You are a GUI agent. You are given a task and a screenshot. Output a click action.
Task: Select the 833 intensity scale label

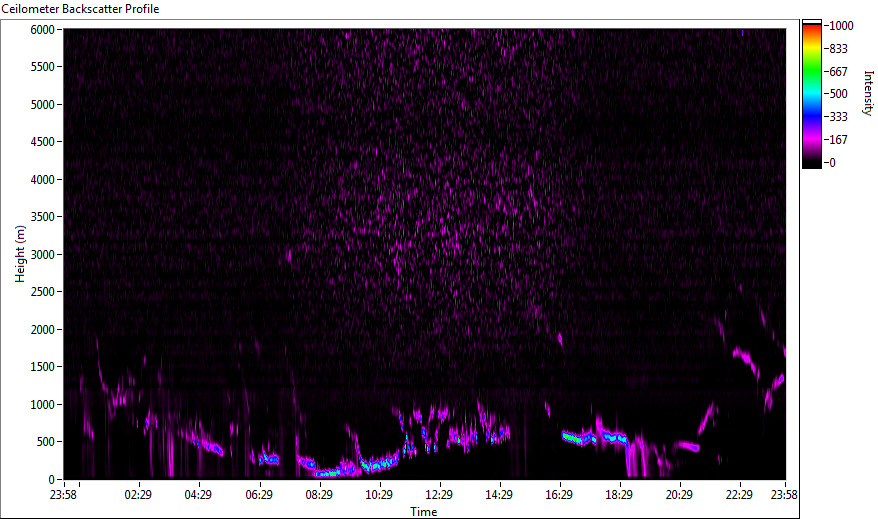click(838, 49)
